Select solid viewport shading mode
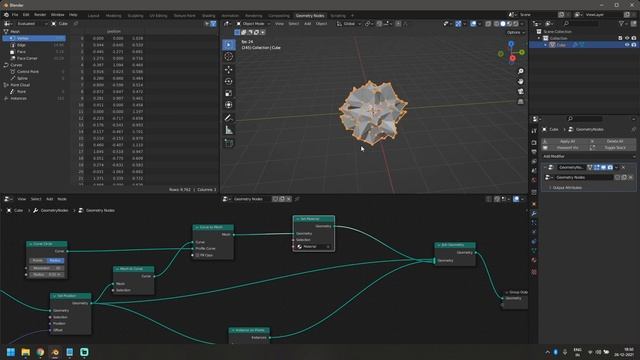The image size is (640, 360). [503, 24]
